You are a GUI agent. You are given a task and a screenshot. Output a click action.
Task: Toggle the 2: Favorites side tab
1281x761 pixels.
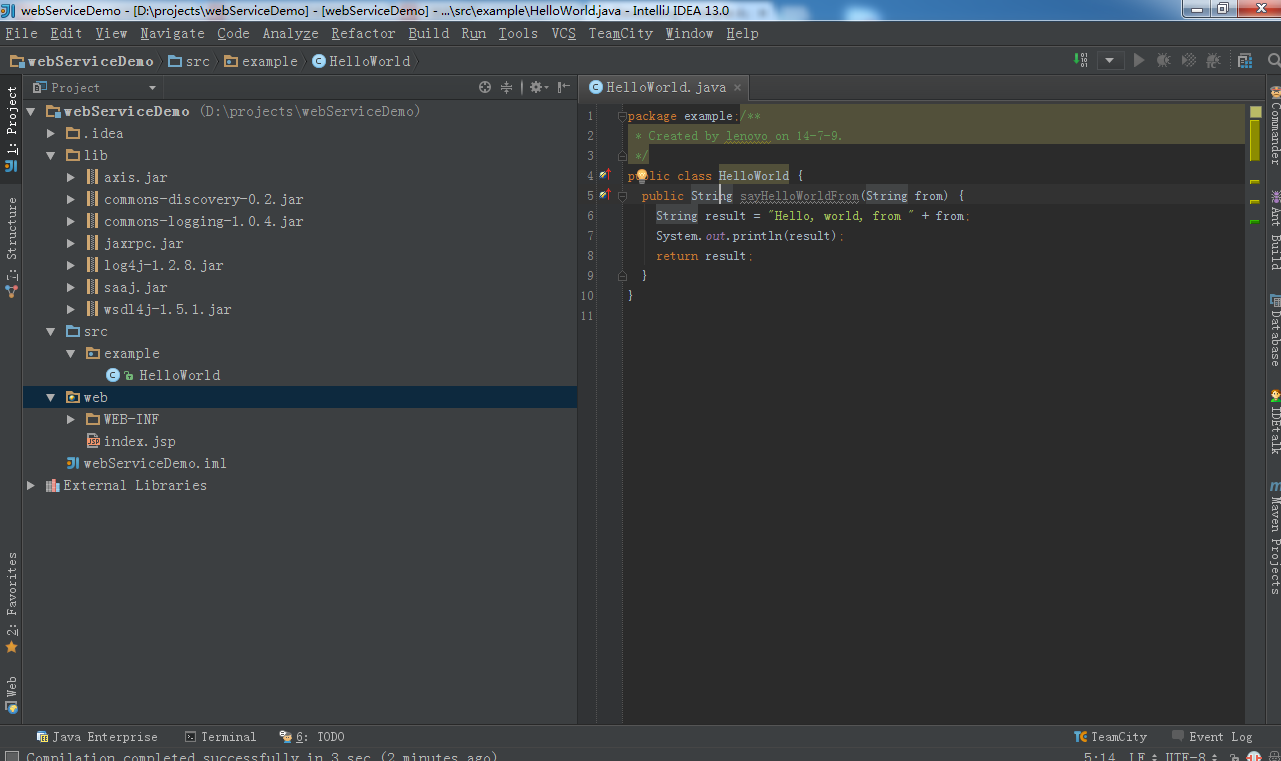point(11,603)
